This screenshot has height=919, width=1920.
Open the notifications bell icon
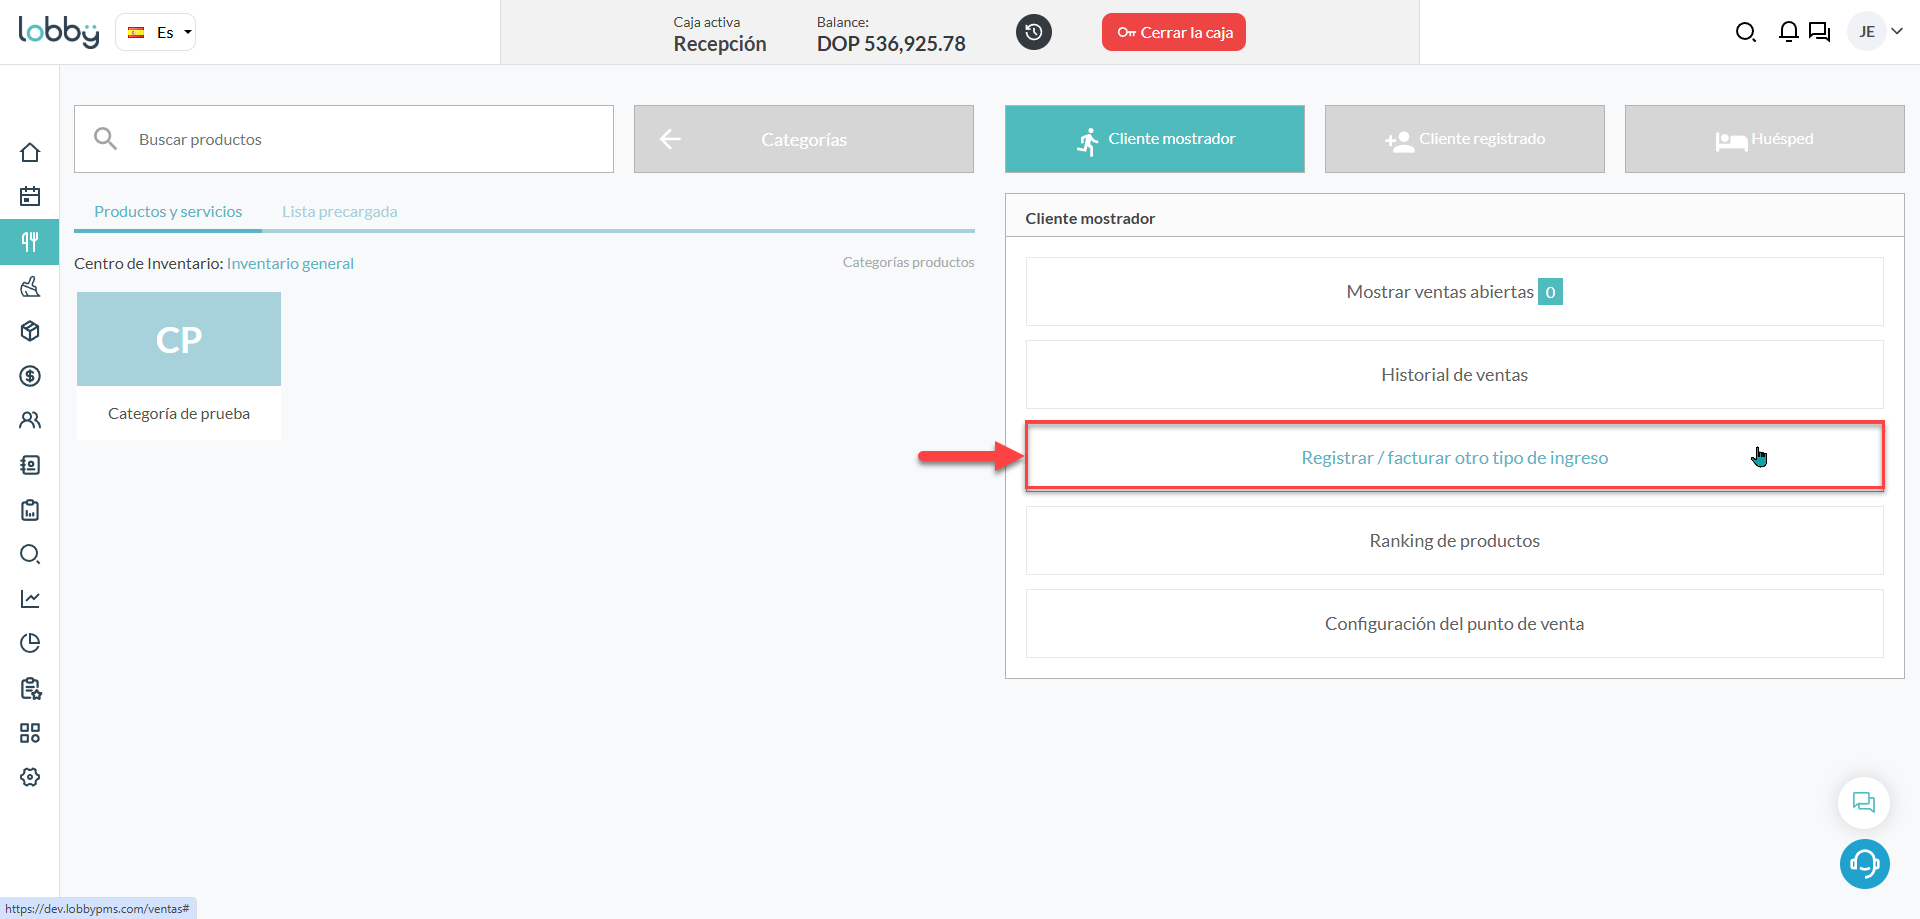[x=1788, y=32]
